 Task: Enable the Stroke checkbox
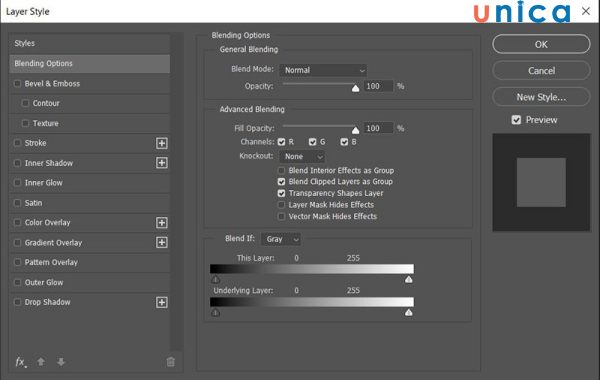(17, 143)
